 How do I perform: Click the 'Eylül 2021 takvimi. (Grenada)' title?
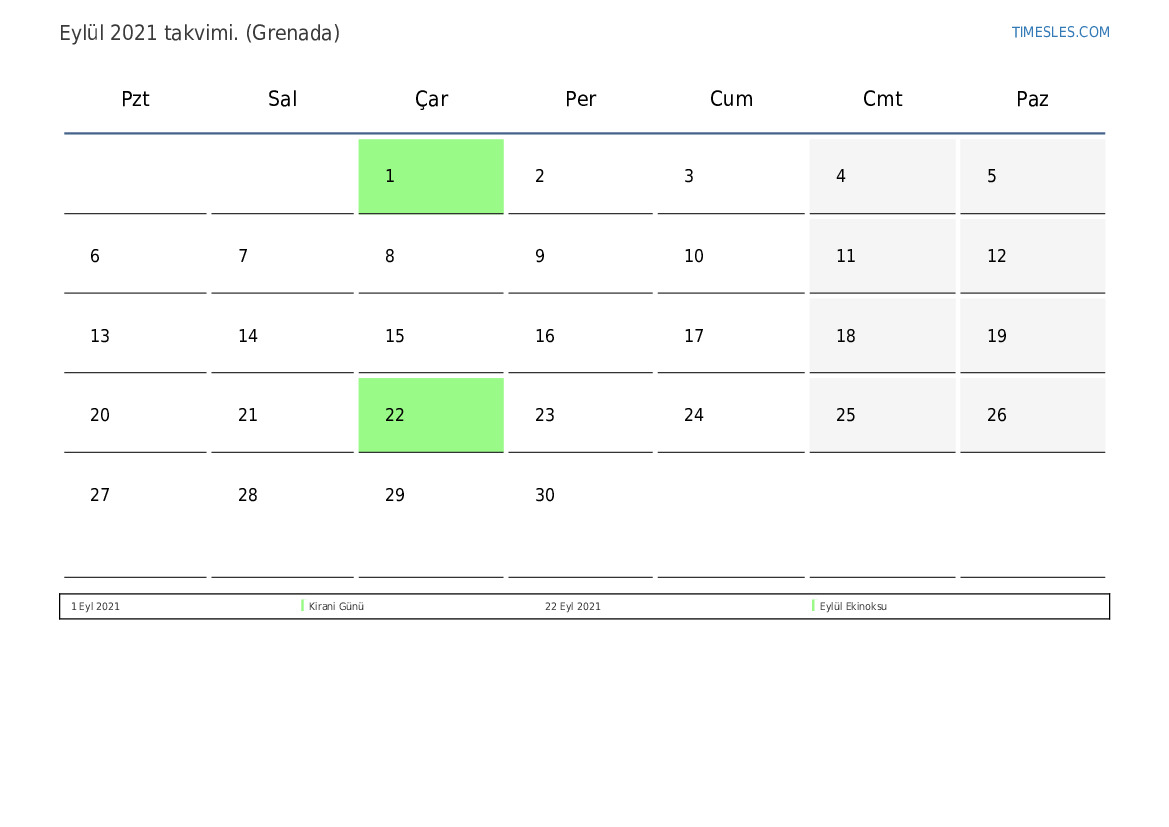[x=200, y=33]
